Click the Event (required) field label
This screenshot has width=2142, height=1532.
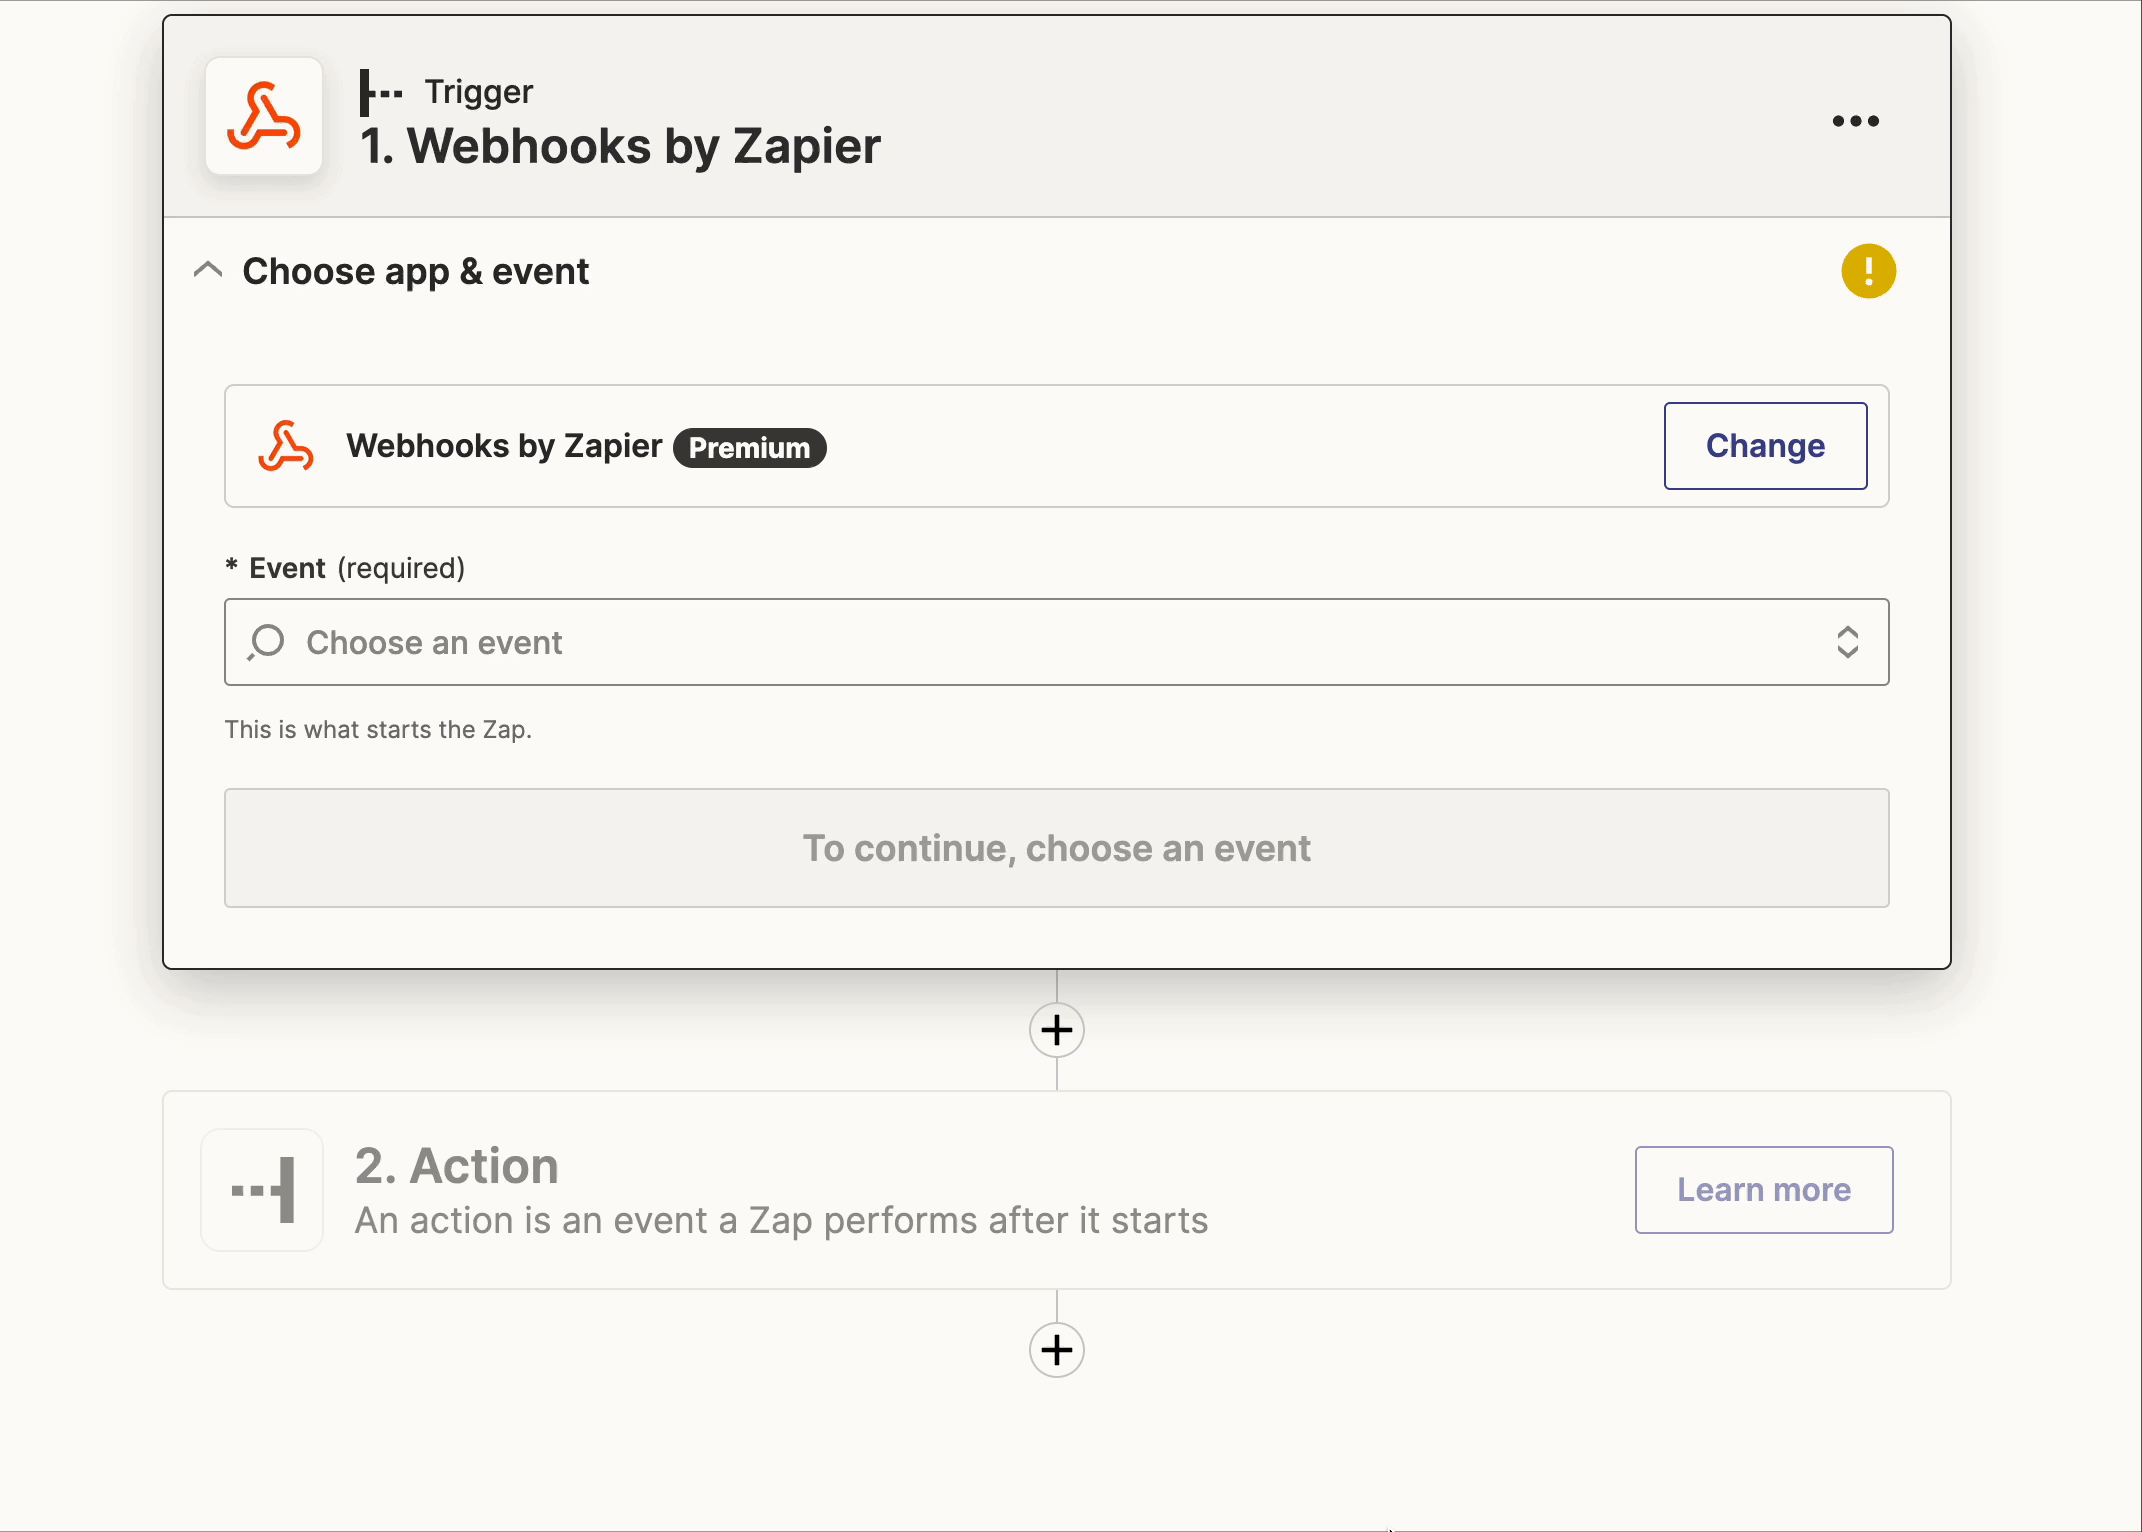coord(345,568)
